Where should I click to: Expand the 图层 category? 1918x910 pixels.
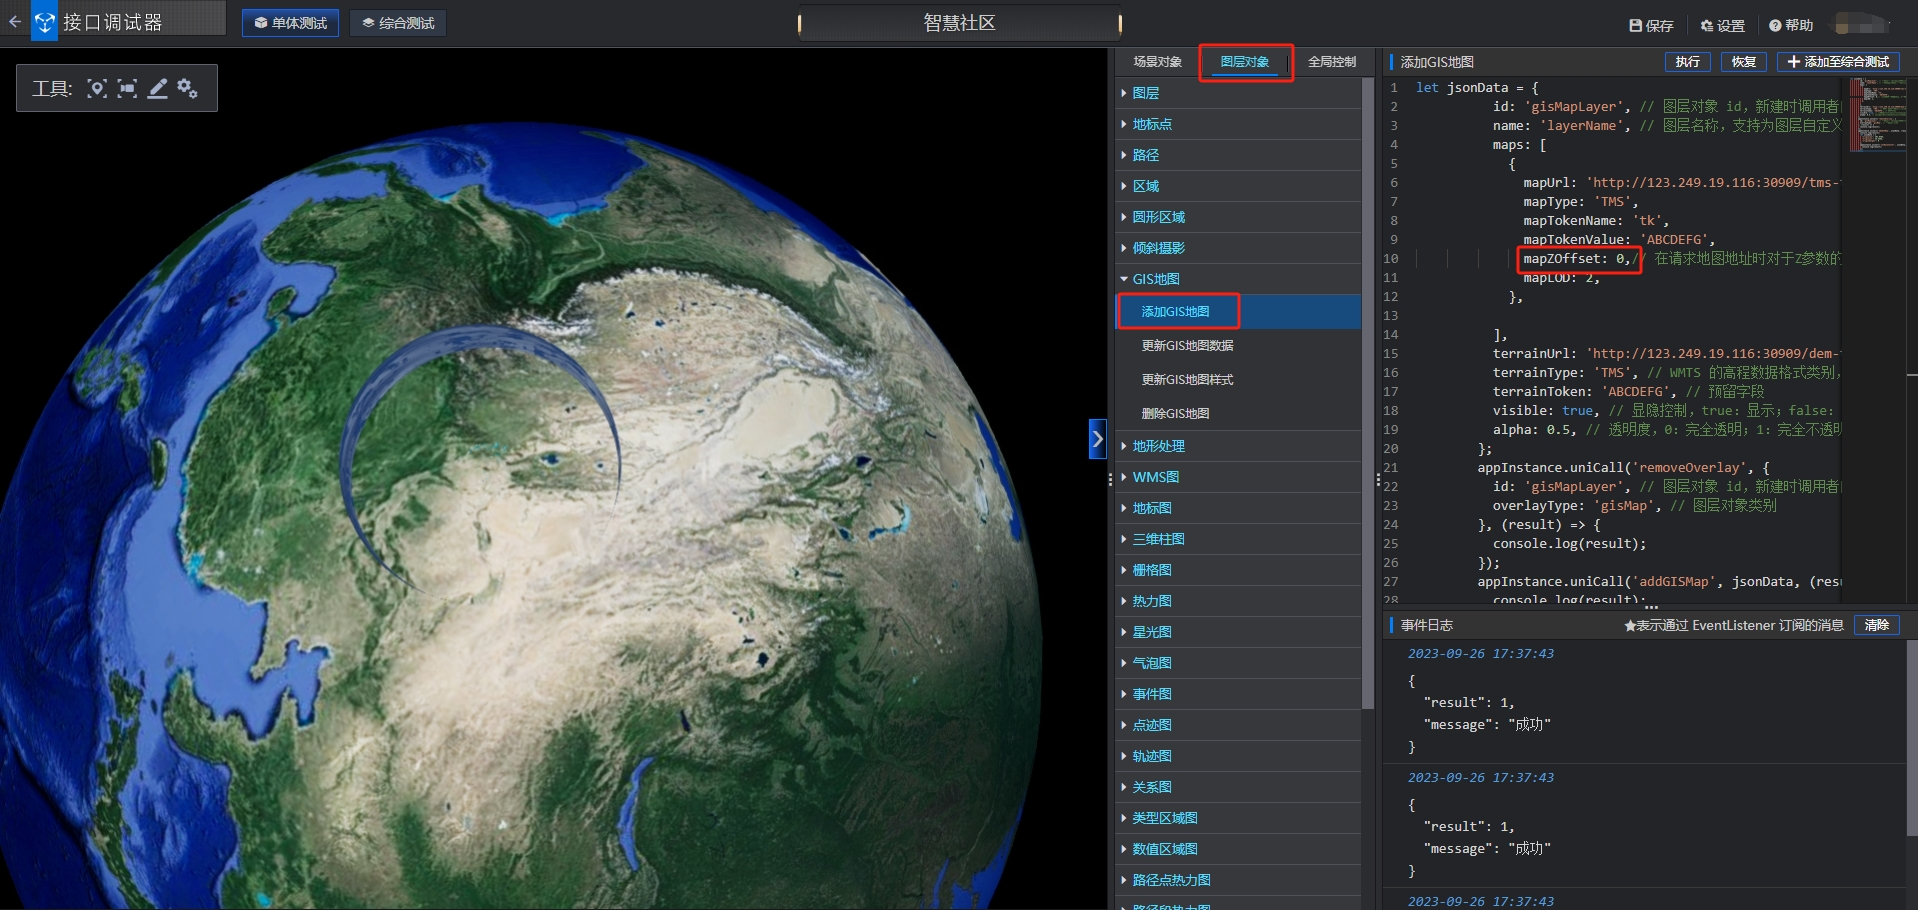tap(1238, 93)
